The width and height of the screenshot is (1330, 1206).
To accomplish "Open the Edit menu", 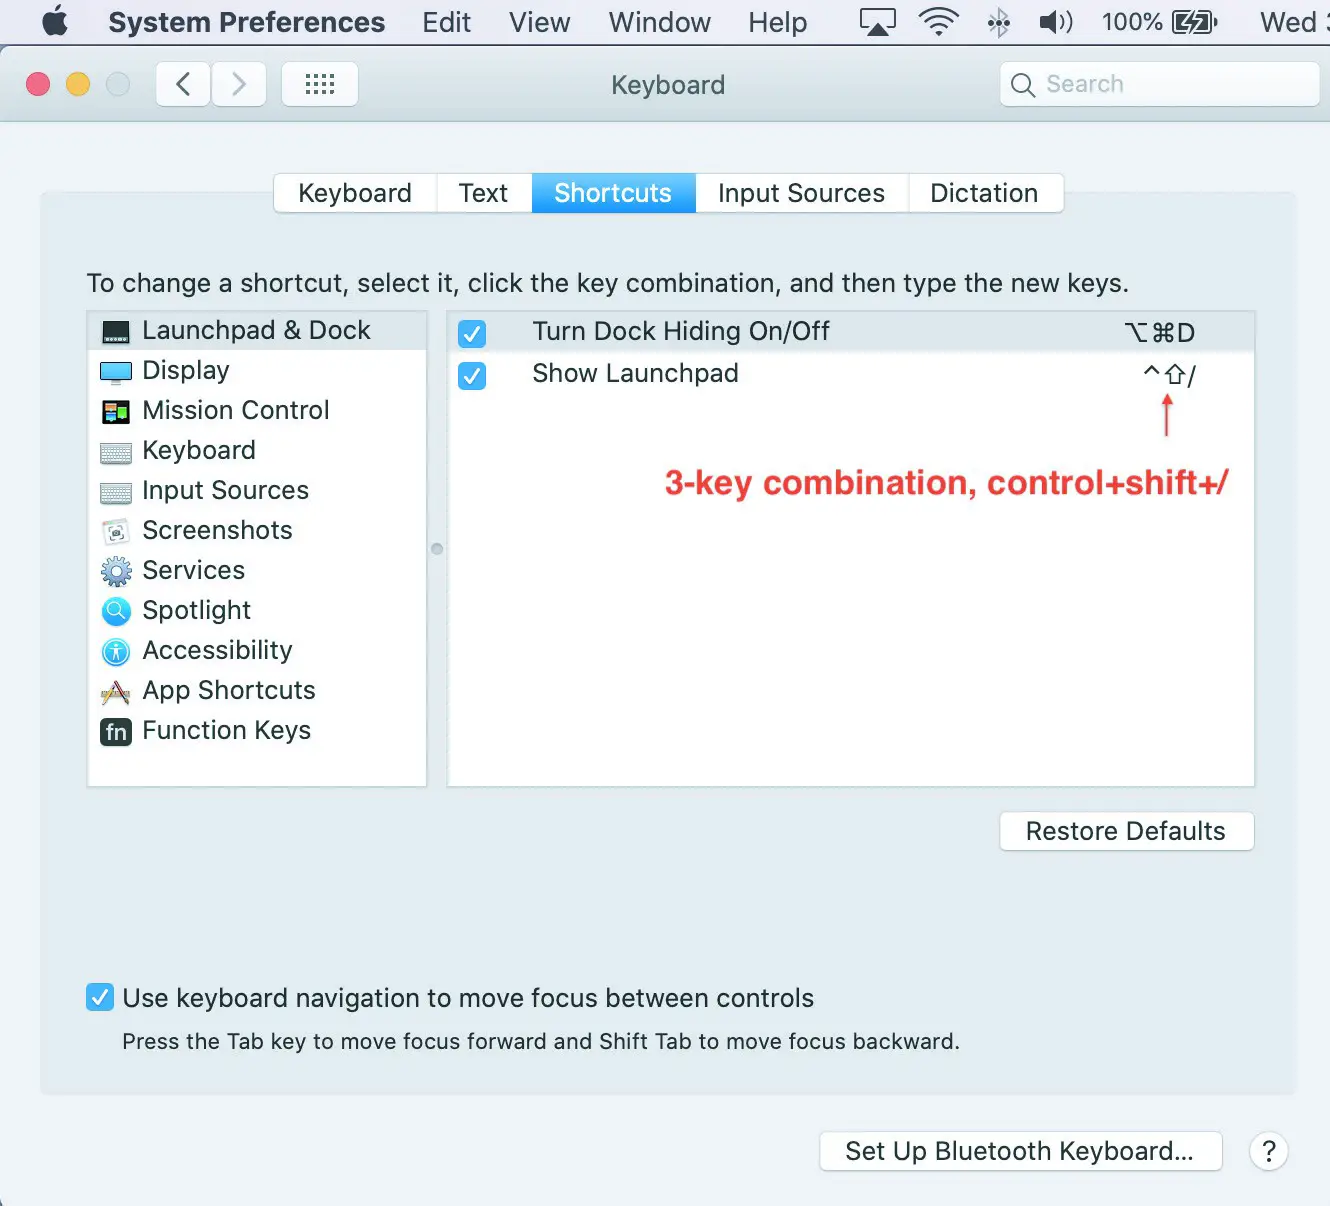I will pyautogui.click(x=446, y=22).
